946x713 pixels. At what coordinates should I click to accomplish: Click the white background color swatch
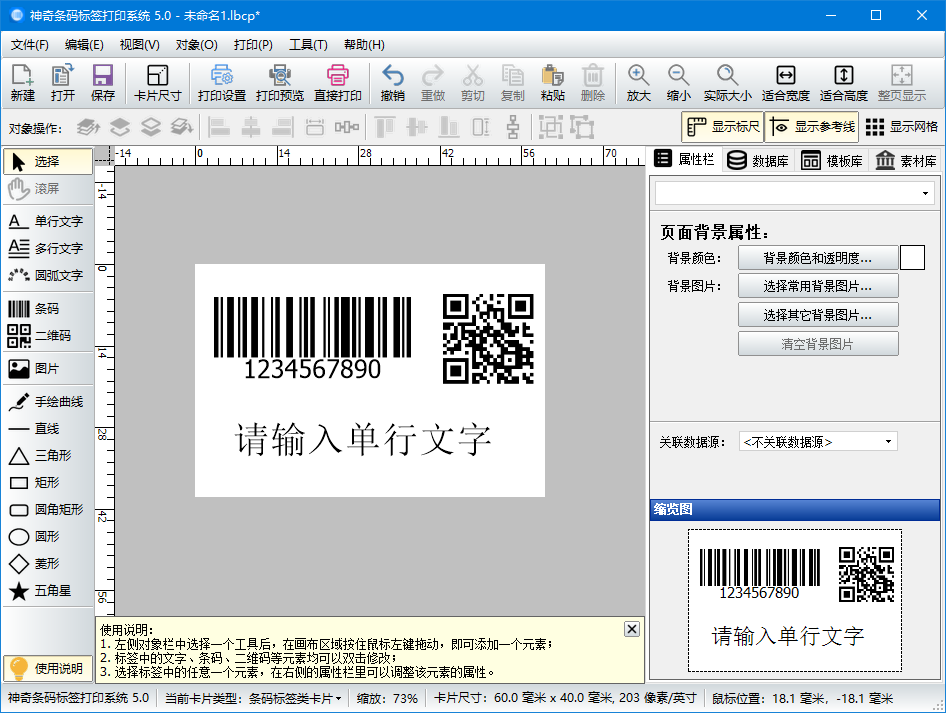(912, 258)
